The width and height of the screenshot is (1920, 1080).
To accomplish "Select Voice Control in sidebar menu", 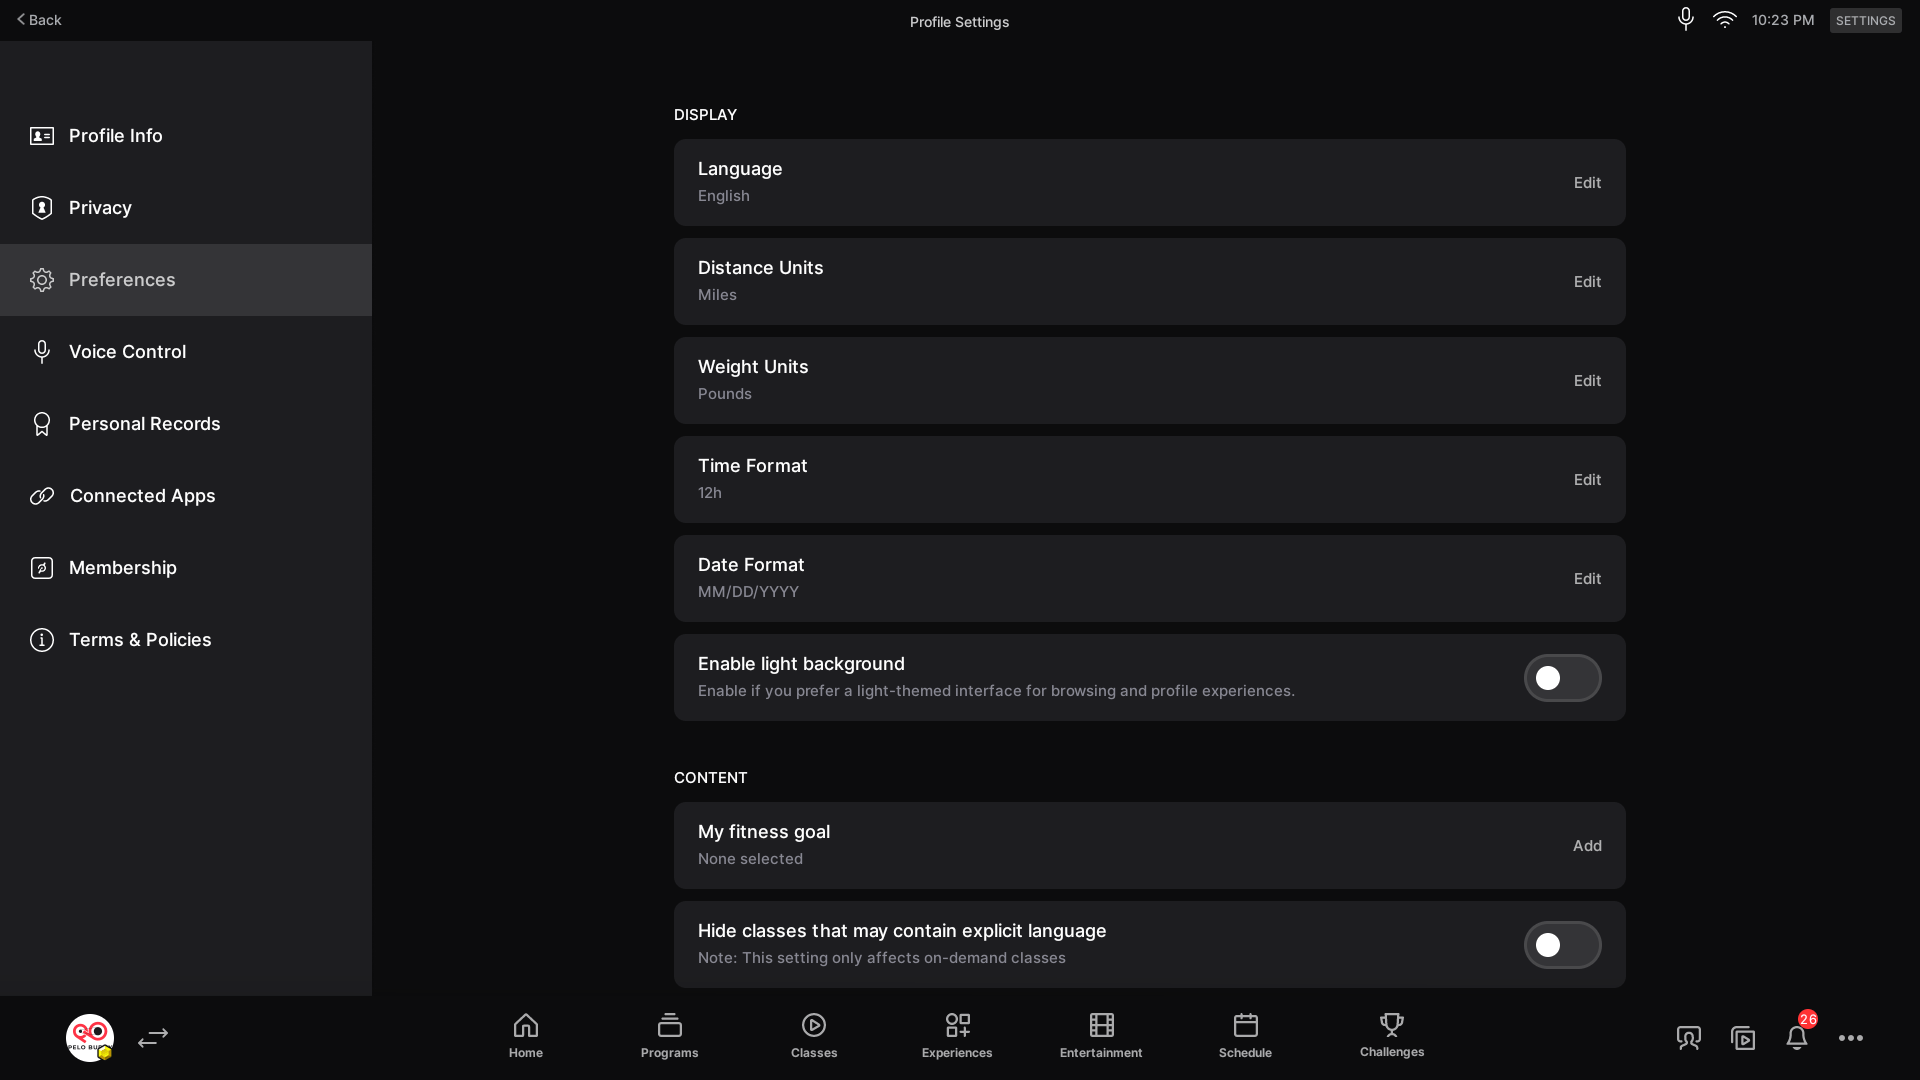I will click(127, 352).
